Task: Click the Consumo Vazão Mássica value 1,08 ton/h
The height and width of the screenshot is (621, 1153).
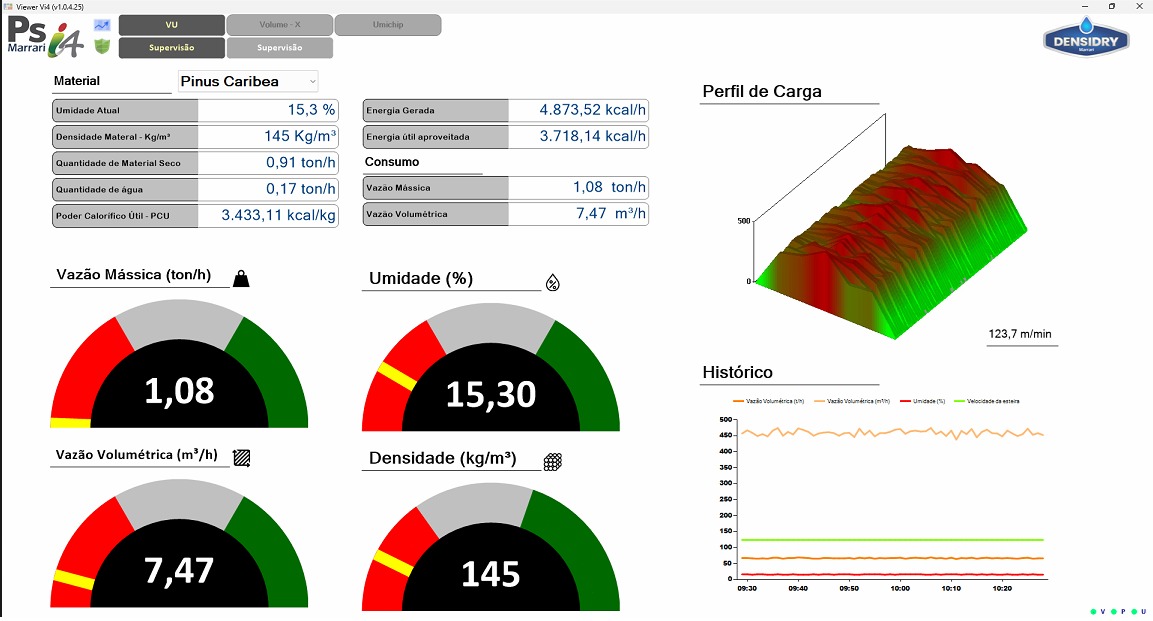Action: 610,187
